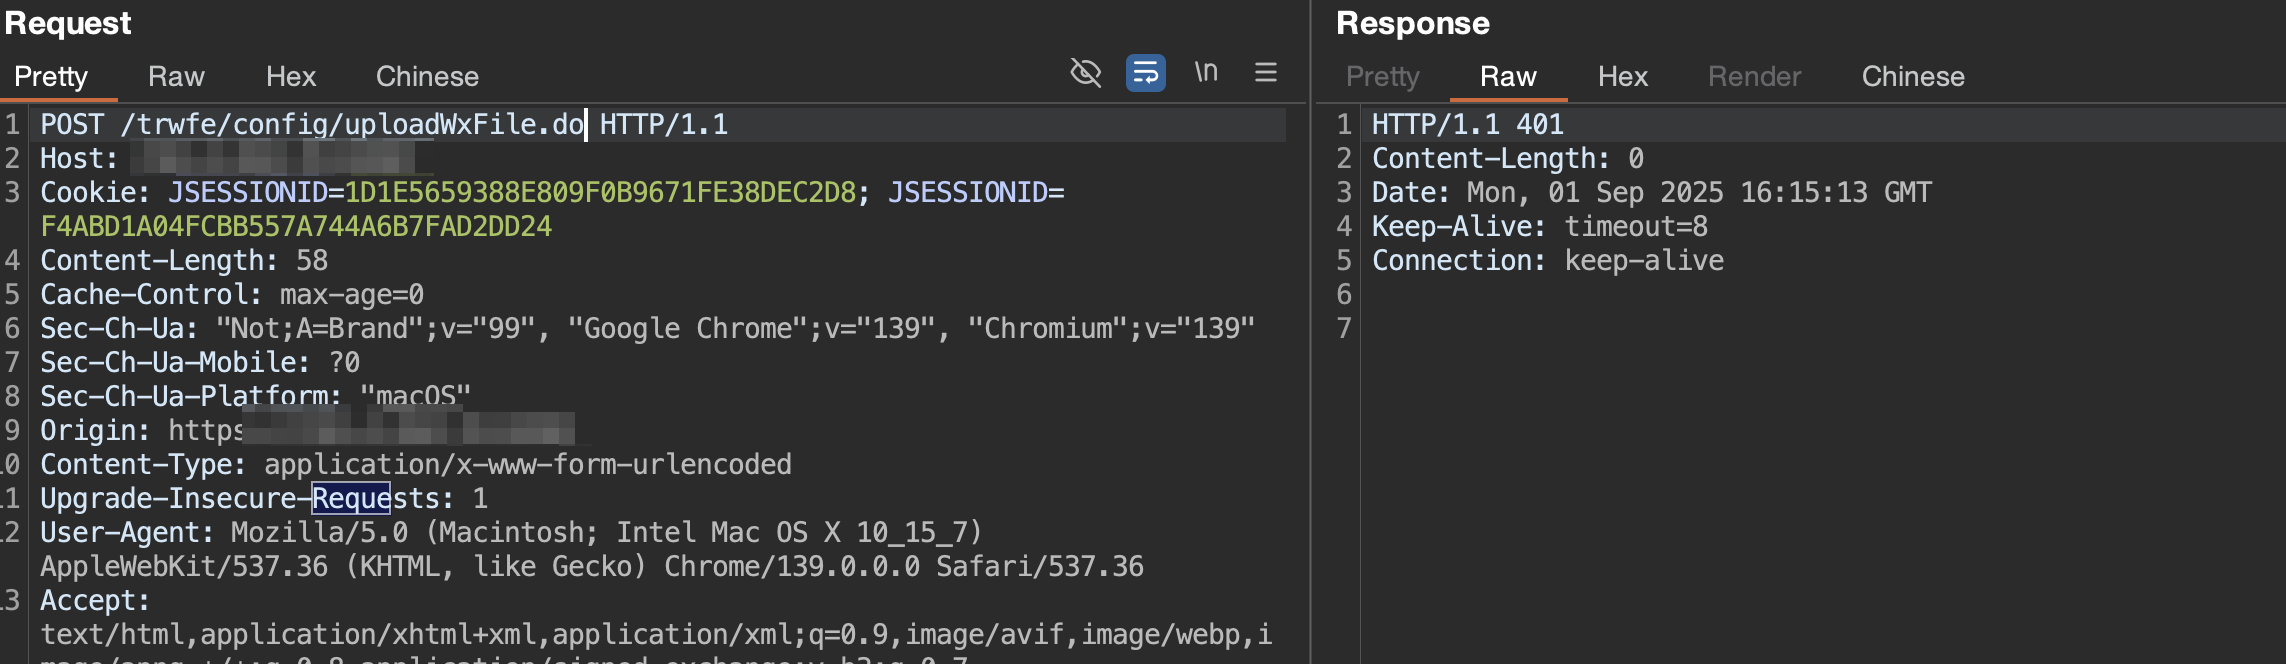The width and height of the screenshot is (2286, 664).
Task: Switch to the request Pretty tab
Action: coord(51,77)
